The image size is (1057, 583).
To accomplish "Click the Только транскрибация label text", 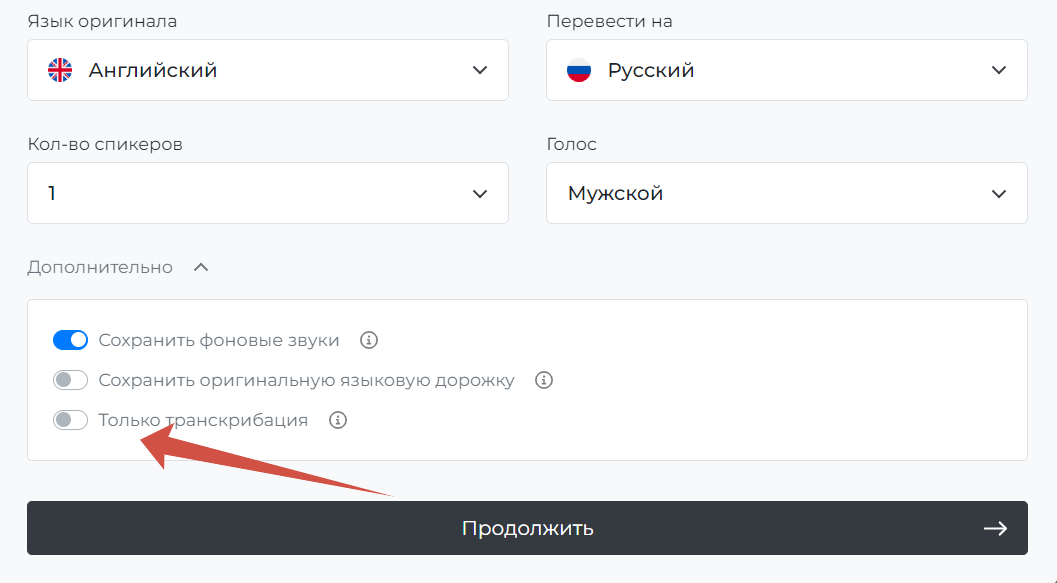I will click(x=203, y=421).
